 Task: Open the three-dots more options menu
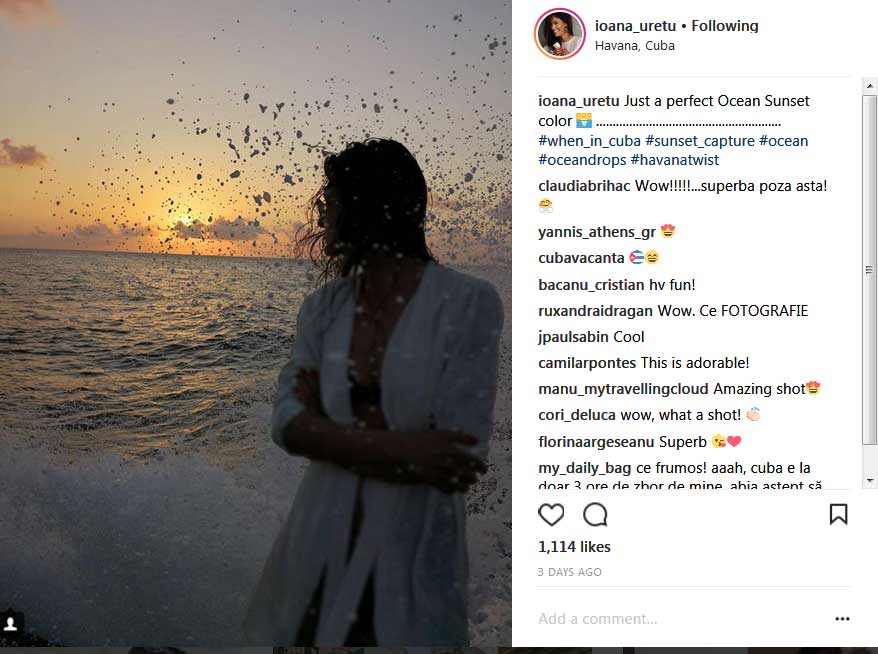(842, 619)
